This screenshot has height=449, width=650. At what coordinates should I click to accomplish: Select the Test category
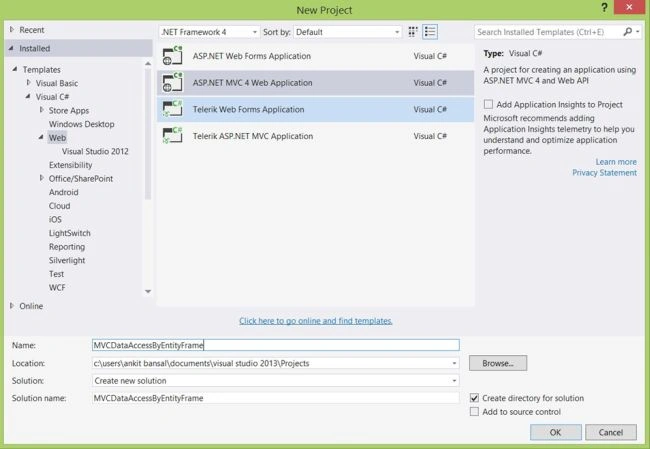56,274
